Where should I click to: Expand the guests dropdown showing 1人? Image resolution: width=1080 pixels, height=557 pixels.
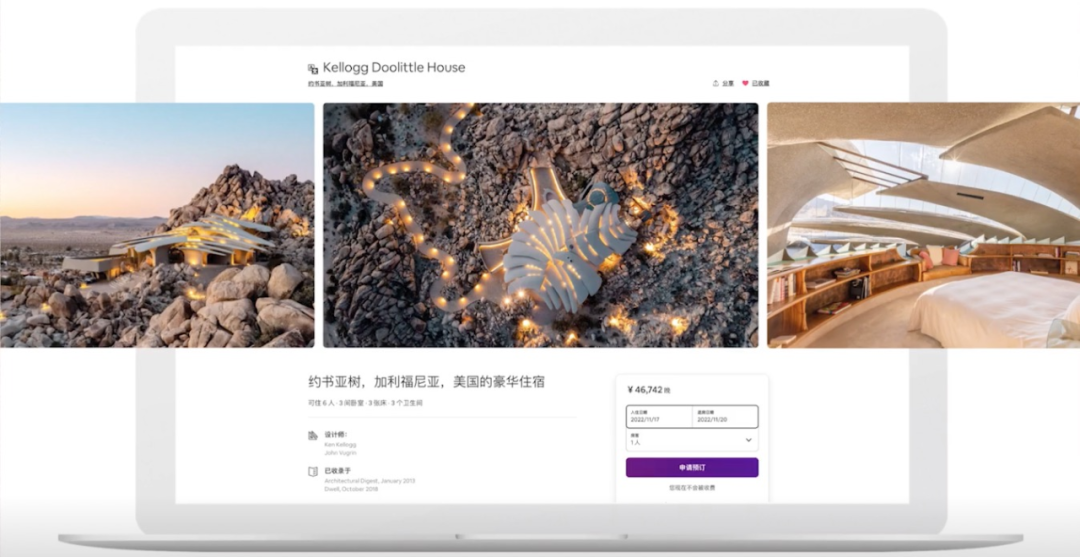click(x=691, y=440)
